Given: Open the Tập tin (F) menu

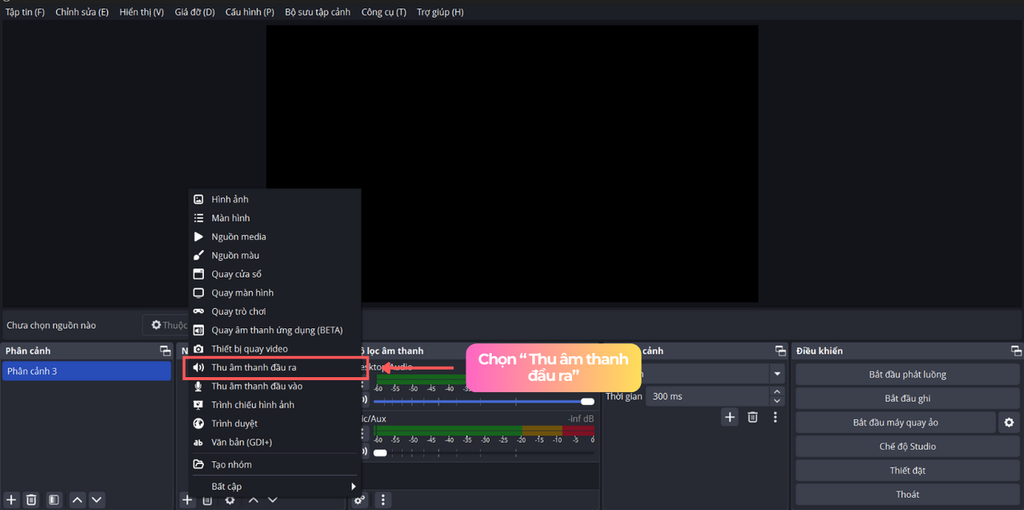Looking at the screenshot, I should [x=25, y=12].
